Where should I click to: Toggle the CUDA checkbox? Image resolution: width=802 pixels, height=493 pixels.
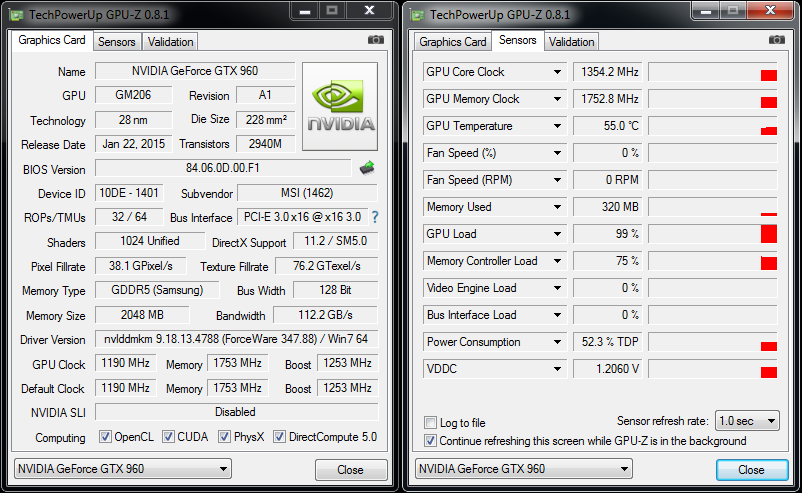pos(168,437)
